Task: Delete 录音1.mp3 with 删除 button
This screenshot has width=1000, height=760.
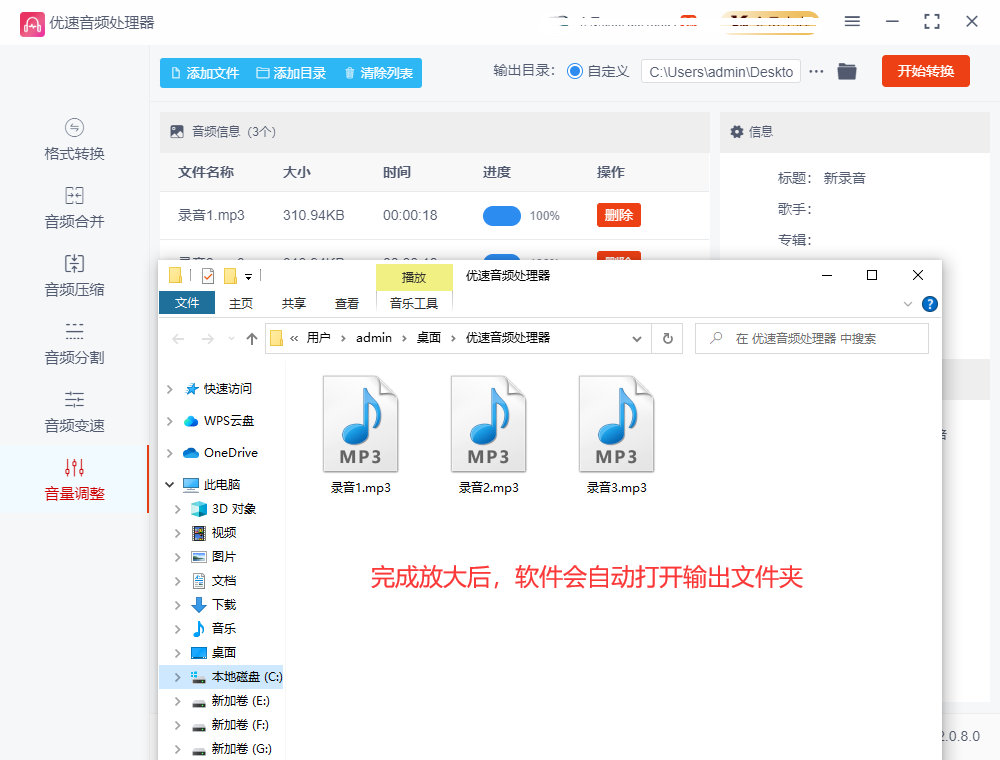Action: [x=619, y=216]
